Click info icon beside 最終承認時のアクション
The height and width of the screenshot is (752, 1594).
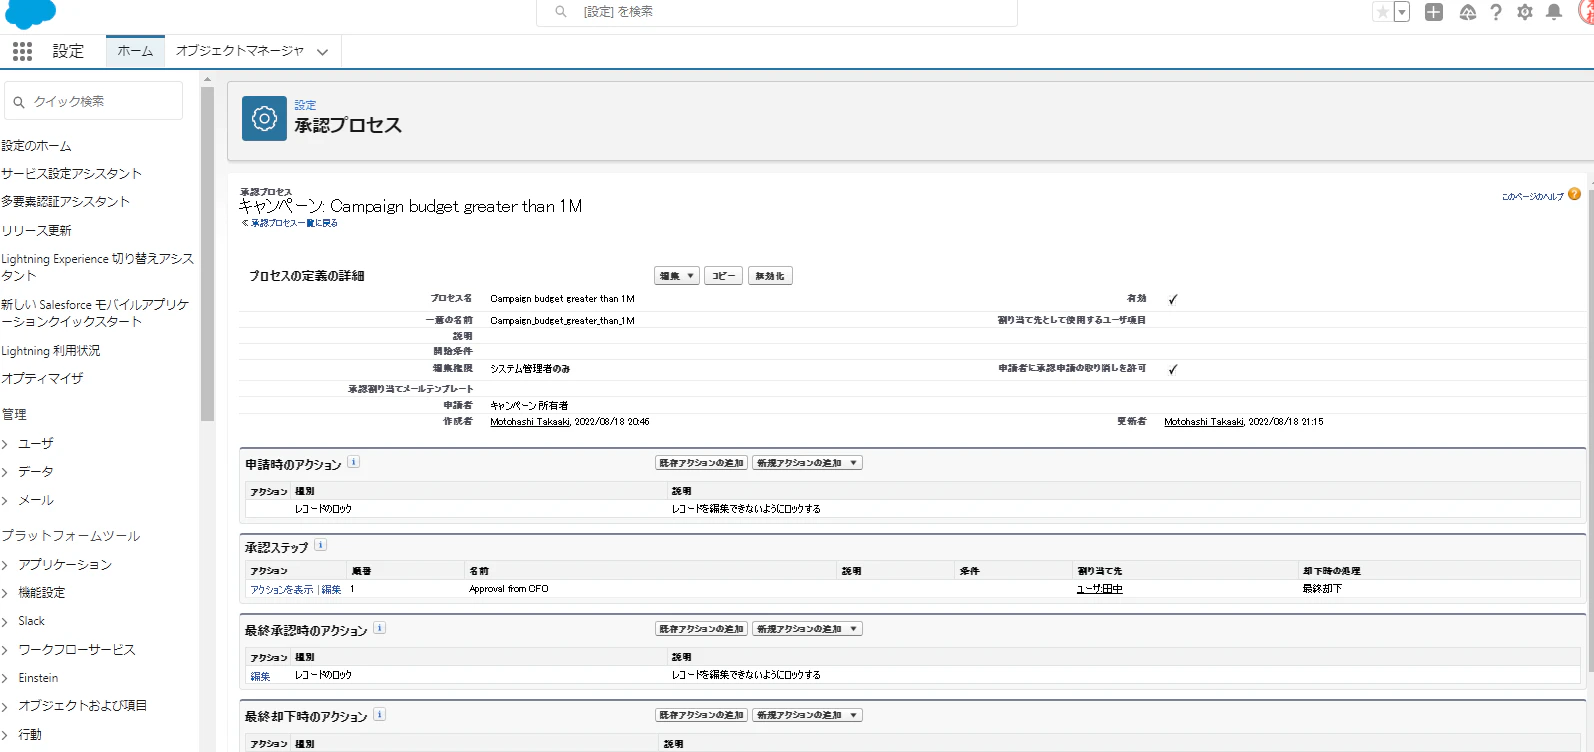click(x=379, y=628)
